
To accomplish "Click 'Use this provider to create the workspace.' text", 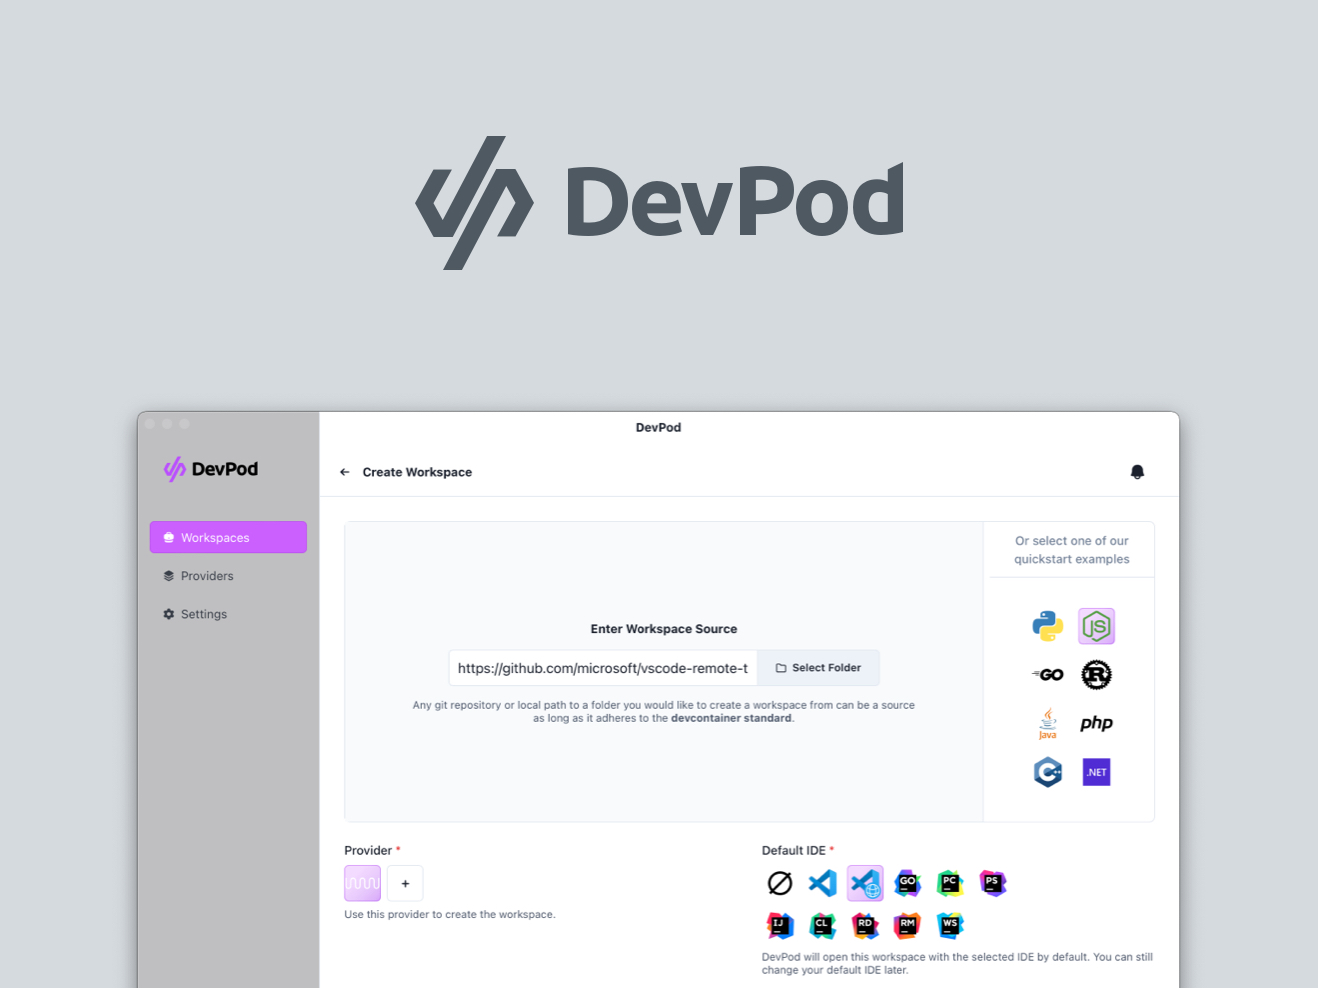I will tap(450, 914).
